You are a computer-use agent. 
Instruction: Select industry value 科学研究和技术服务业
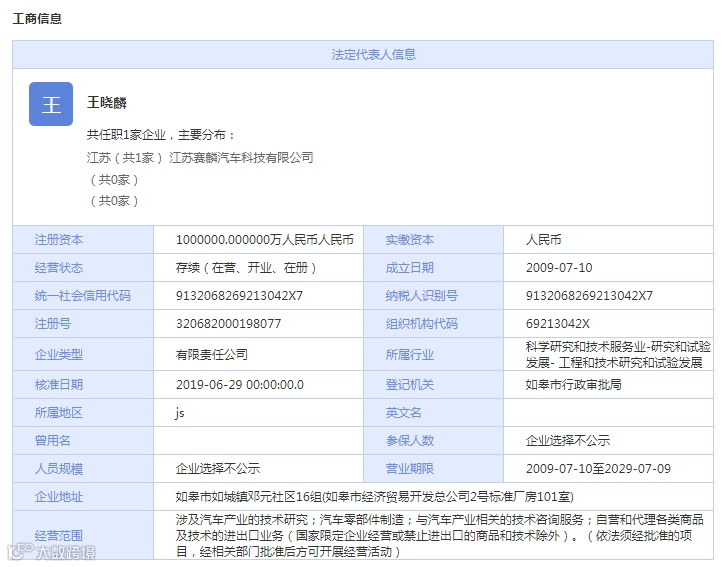[x=586, y=346]
